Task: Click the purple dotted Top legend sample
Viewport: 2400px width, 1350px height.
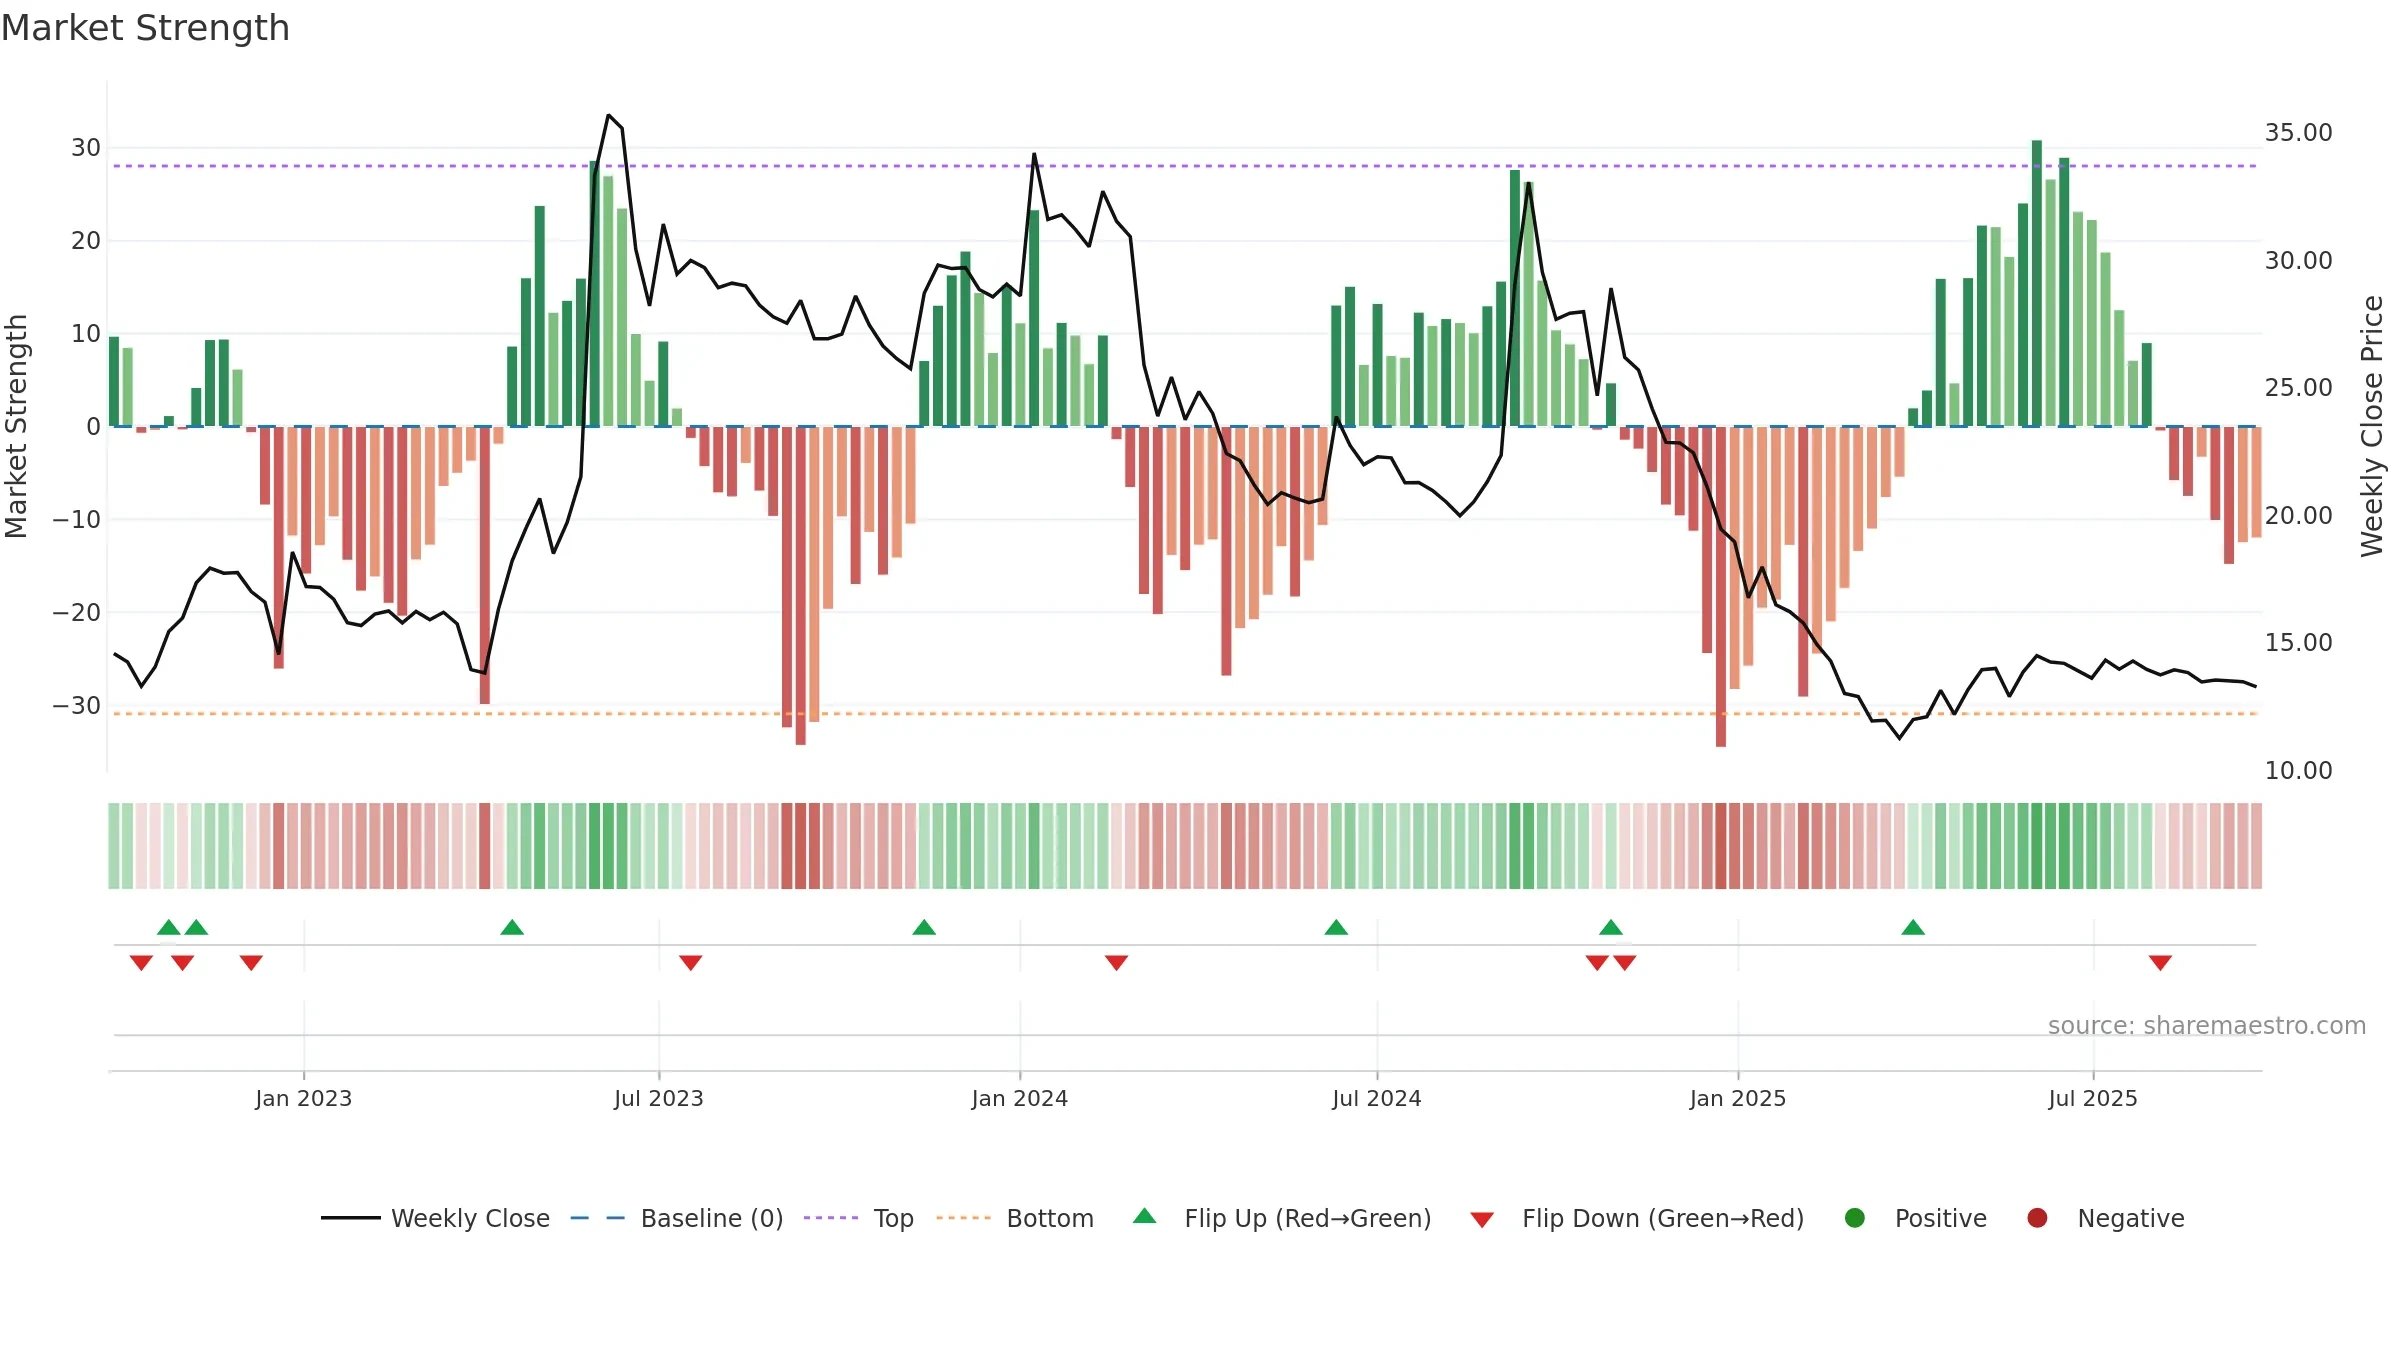Action: click(831, 1218)
